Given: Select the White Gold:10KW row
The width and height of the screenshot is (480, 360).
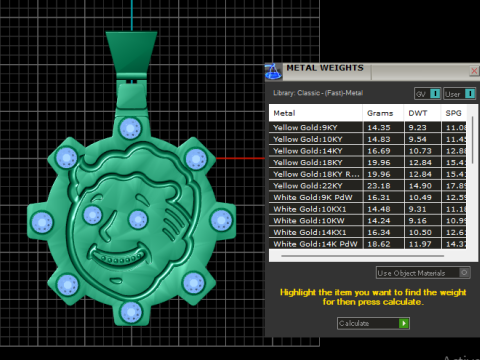Looking at the screenshot, I should [368, 220].
